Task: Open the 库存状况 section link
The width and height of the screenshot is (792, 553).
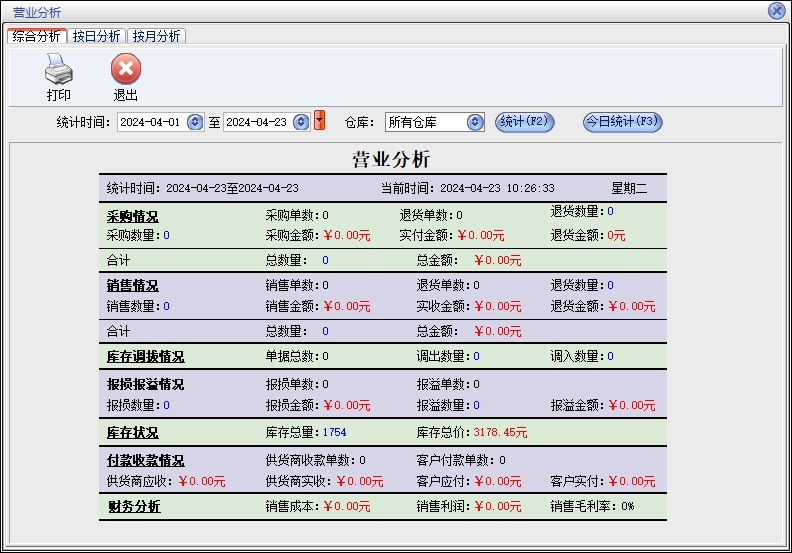Action: (x=132, y=432)
